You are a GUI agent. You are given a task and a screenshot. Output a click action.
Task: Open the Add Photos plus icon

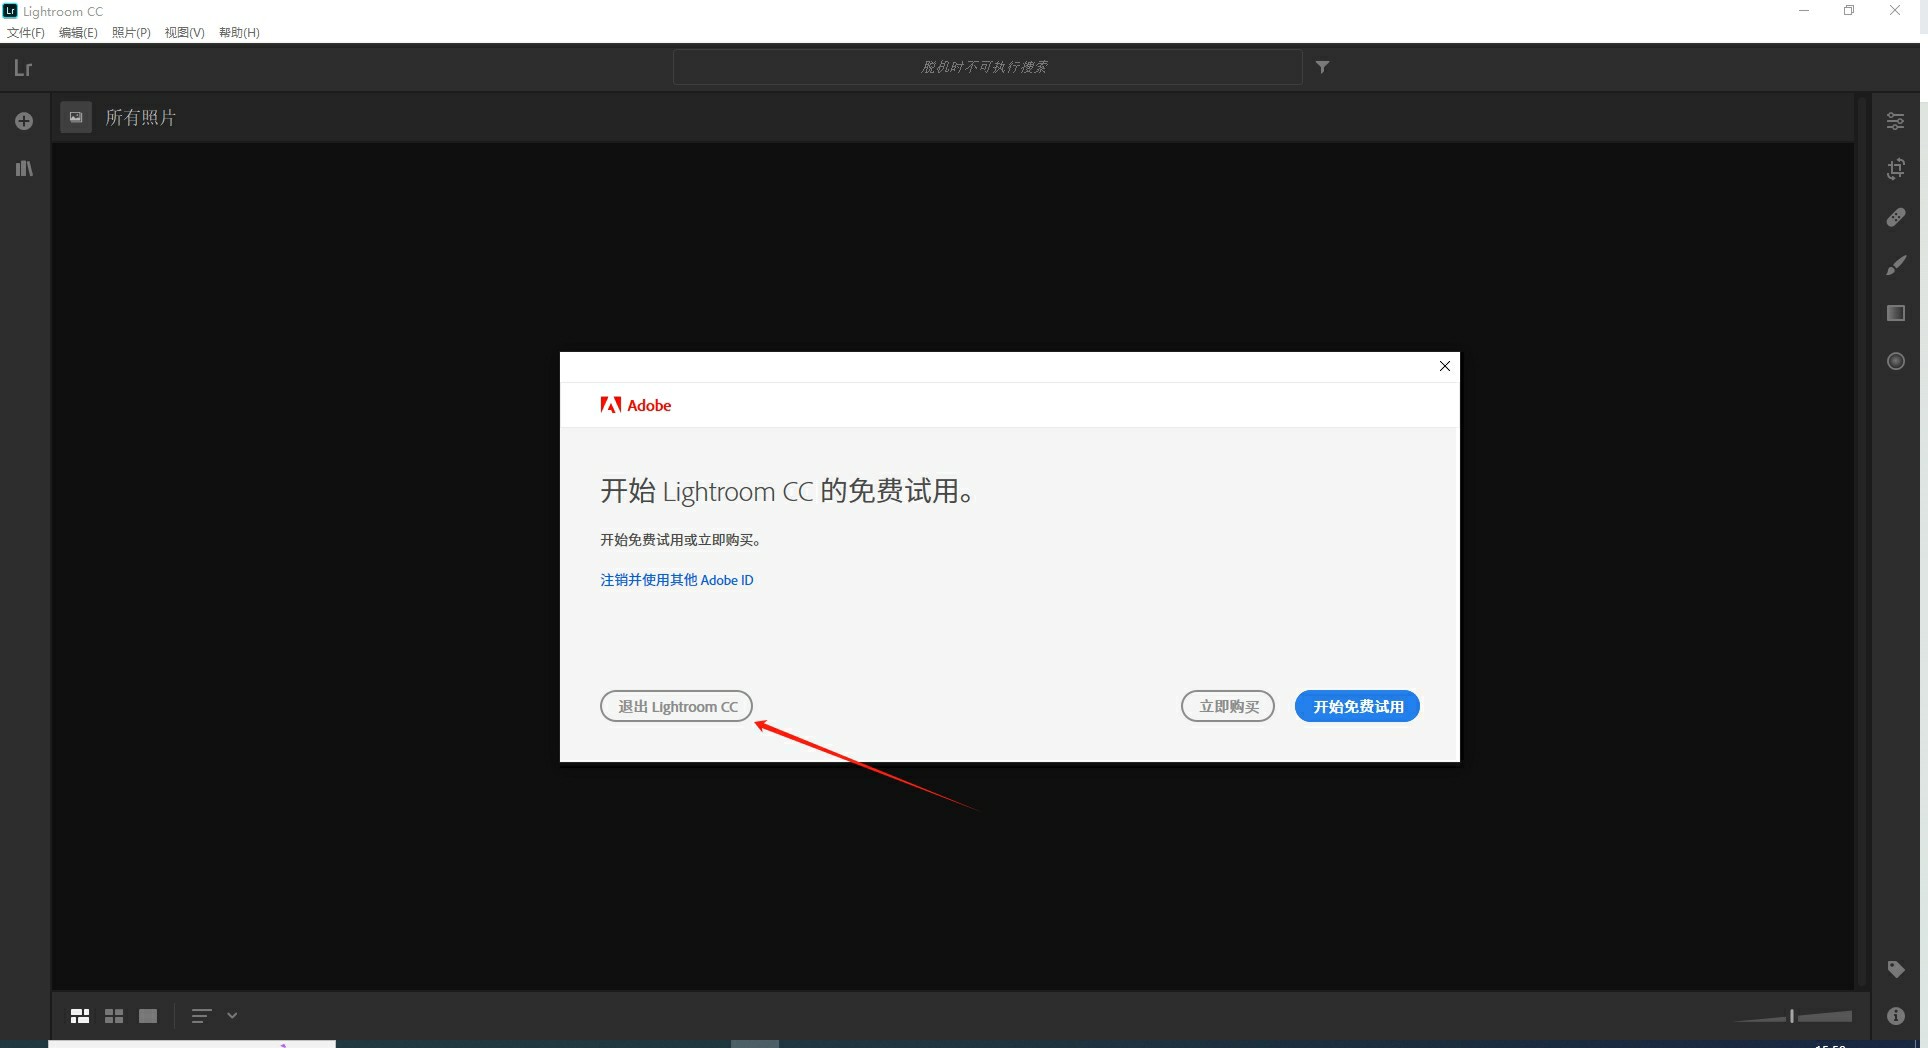pos(24,121)
